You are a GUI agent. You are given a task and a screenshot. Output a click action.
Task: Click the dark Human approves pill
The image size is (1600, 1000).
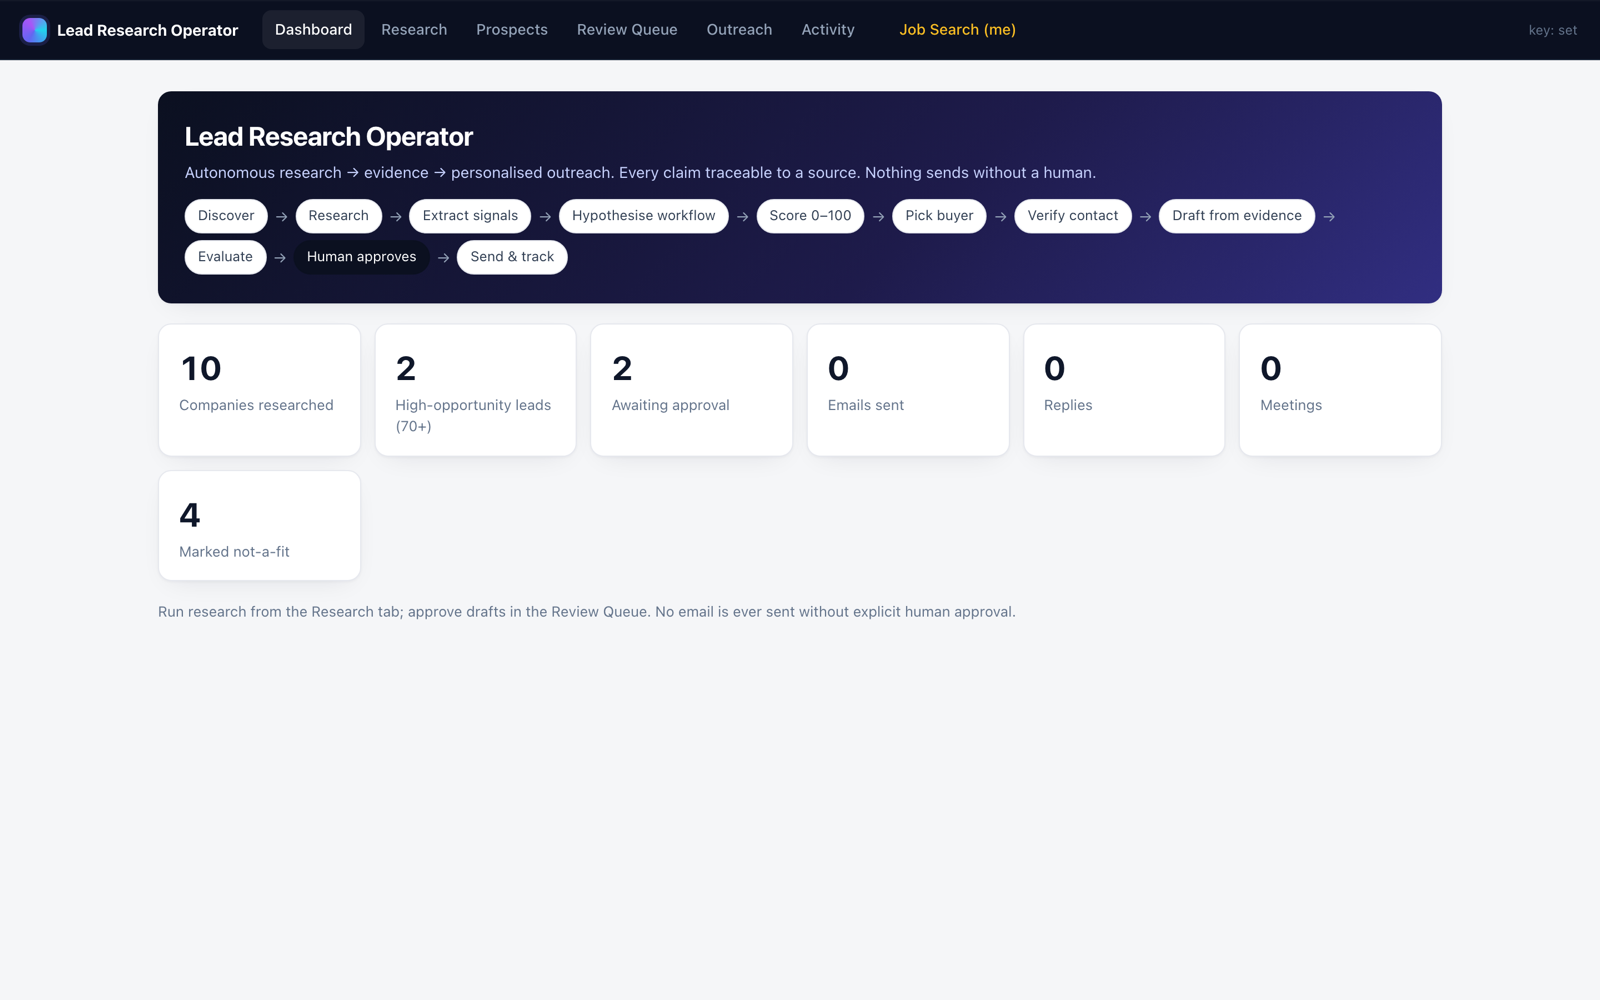(x=361, y=257)
